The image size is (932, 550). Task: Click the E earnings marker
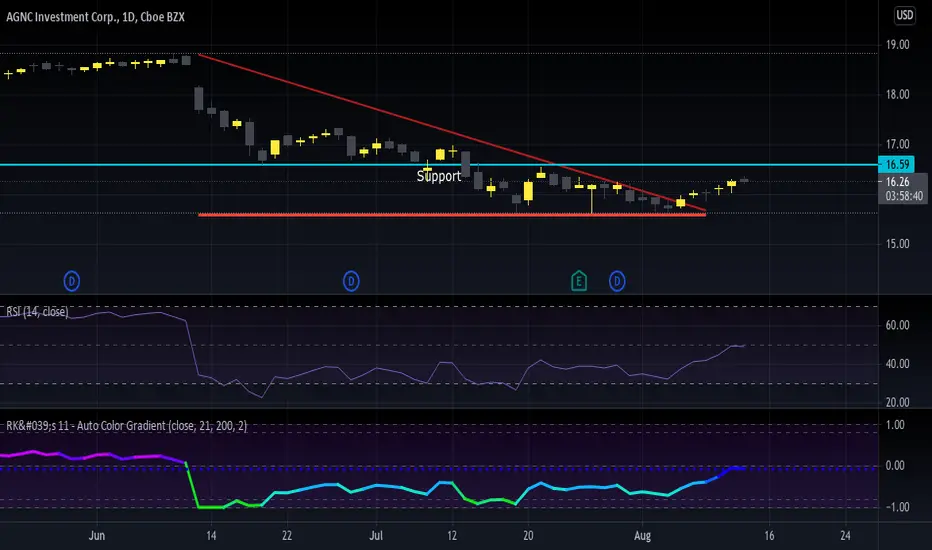click(x=579, y=281)
